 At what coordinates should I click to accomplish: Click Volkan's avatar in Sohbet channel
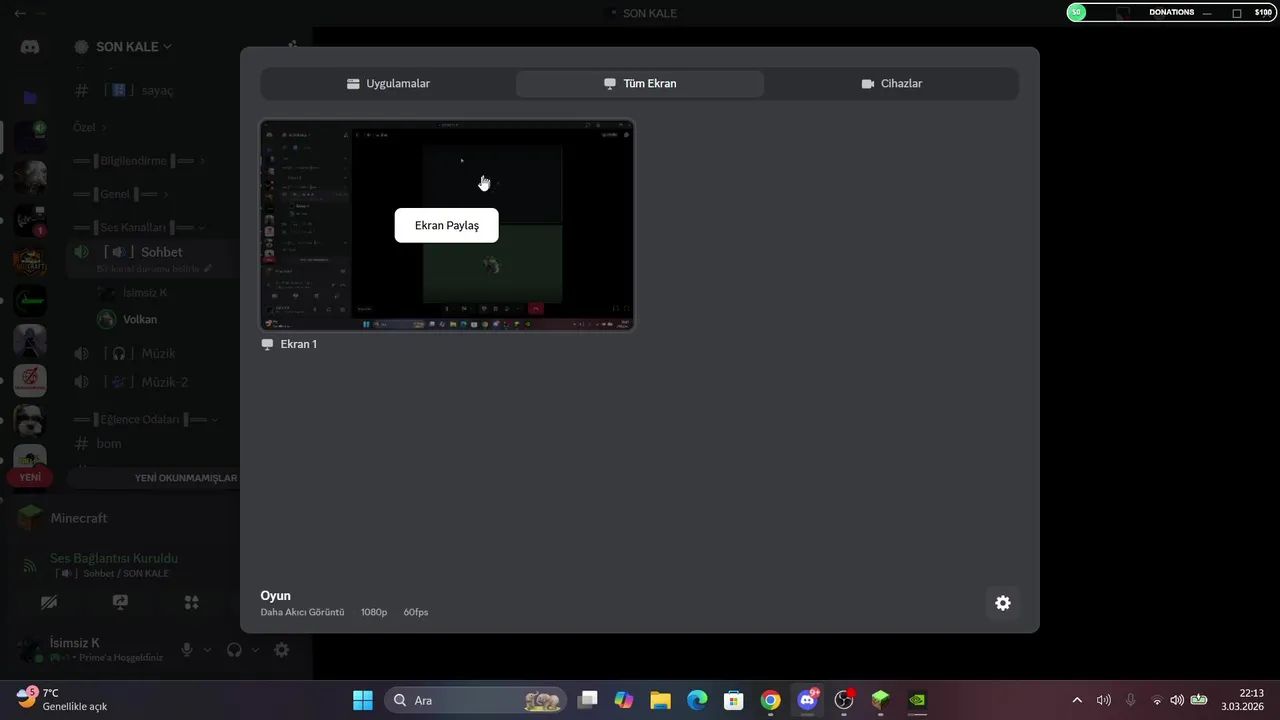pyautogui.click(x=106, y=319)
